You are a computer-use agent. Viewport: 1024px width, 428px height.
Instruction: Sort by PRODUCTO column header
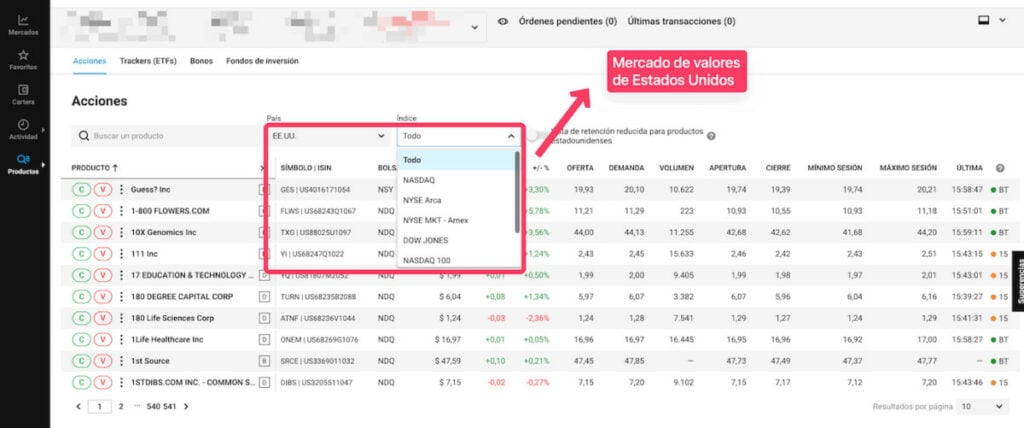point(95,168)
